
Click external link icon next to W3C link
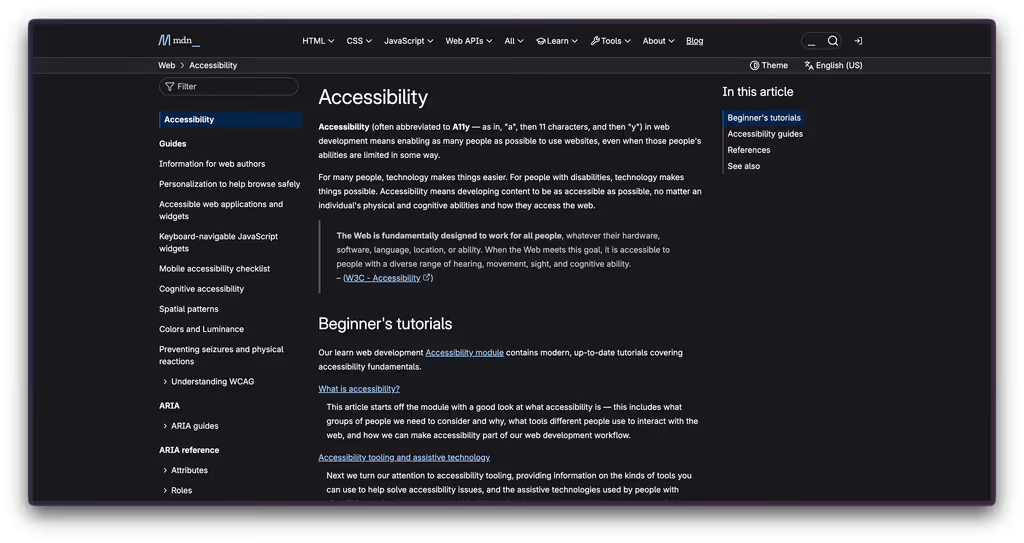(x=427, y=278)
